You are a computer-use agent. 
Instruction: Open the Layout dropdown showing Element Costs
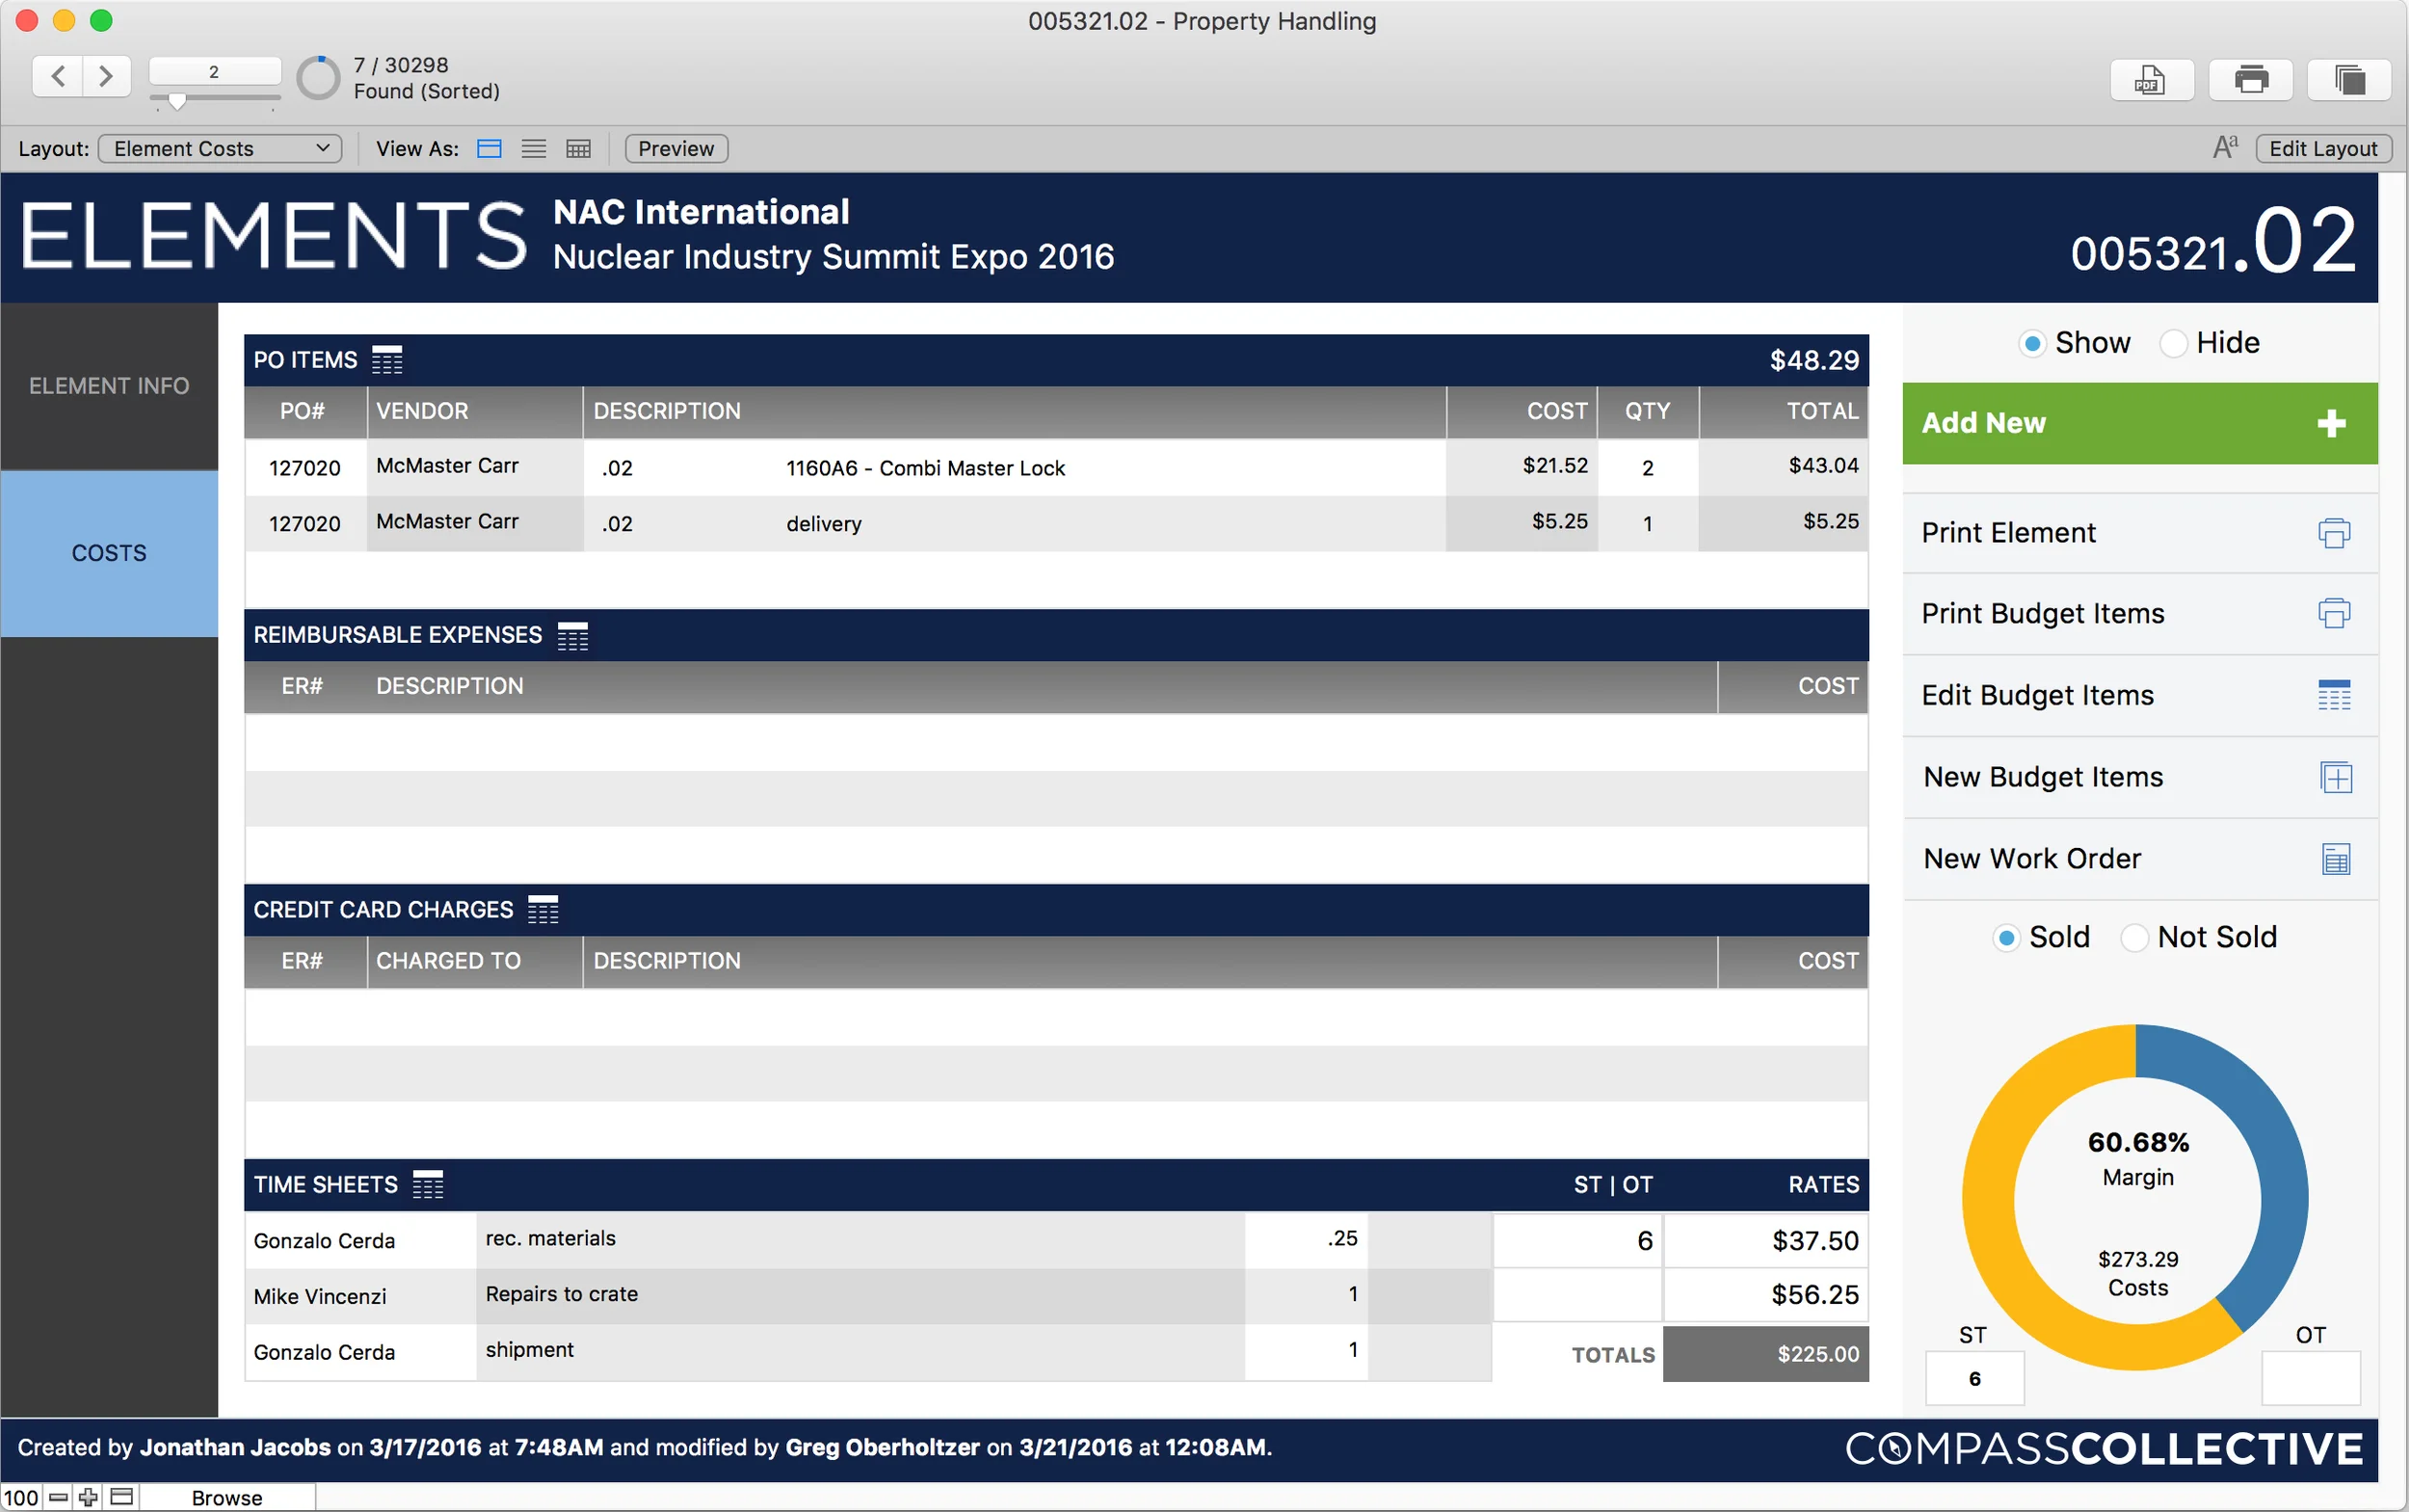[220, 149]
